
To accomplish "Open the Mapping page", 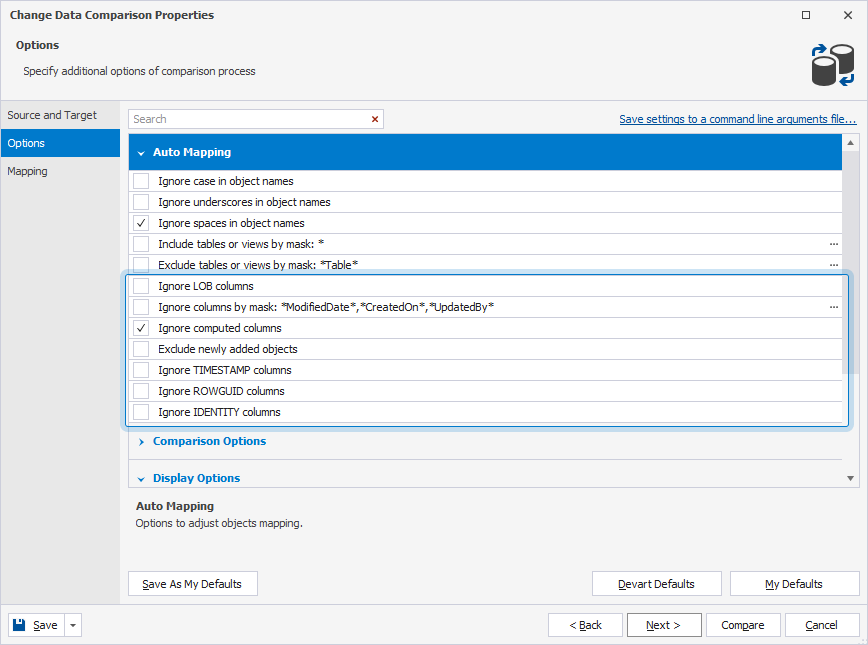I will pyautogui.click(x=28, y=171).
